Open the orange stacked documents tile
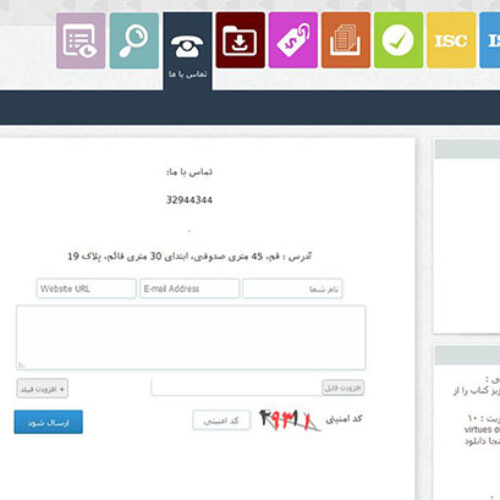Image resolution: width=500 pixels, height=500 pixels. tap(346, 40)
